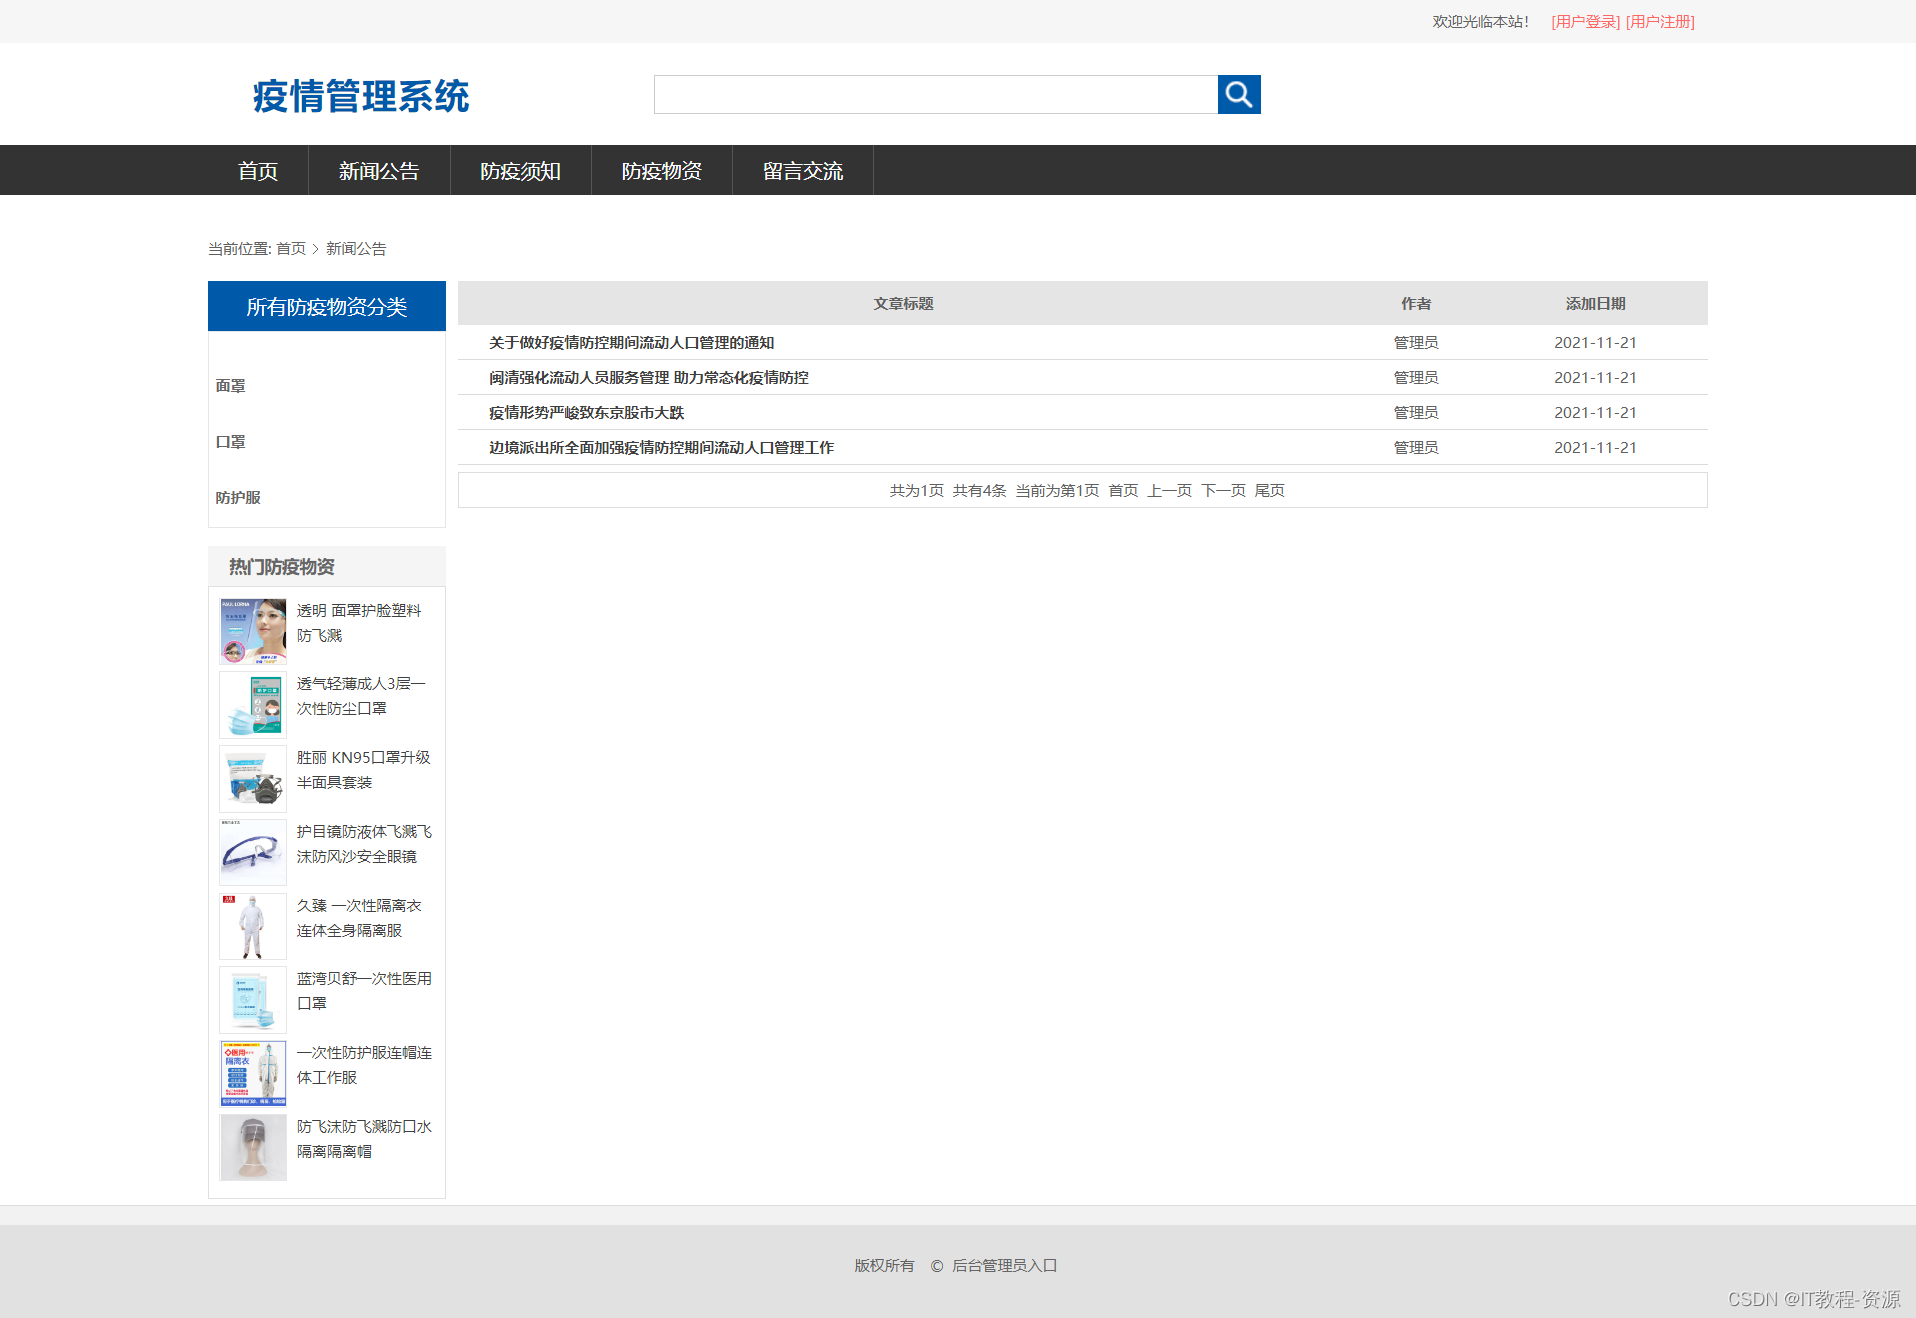This screenshot has width=1916, height=1318.
Task: Click the 蓝湾贝舒口罩 product thumbnail
Action: 253,1000
